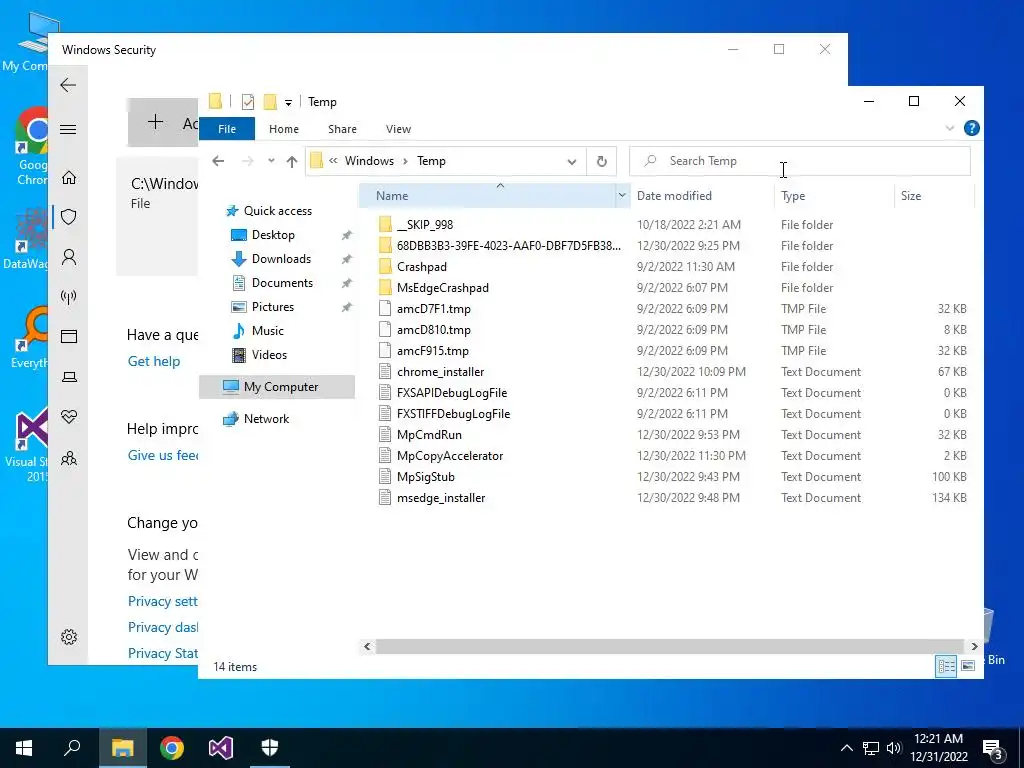Click the Get help link
The image size is (1024, 768).
click(153, 361)
